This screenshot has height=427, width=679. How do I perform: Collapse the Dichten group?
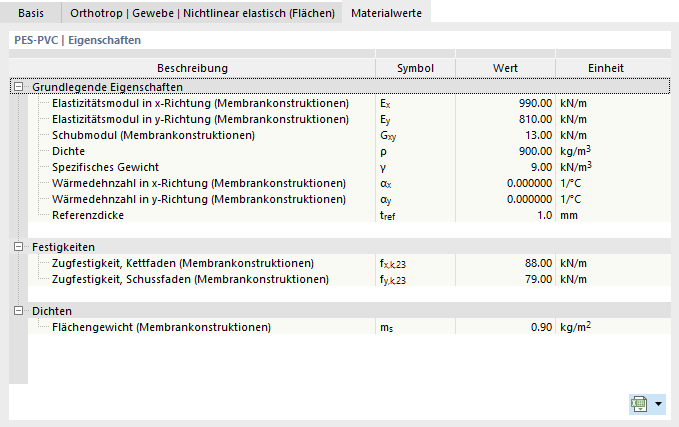(18, 311)
